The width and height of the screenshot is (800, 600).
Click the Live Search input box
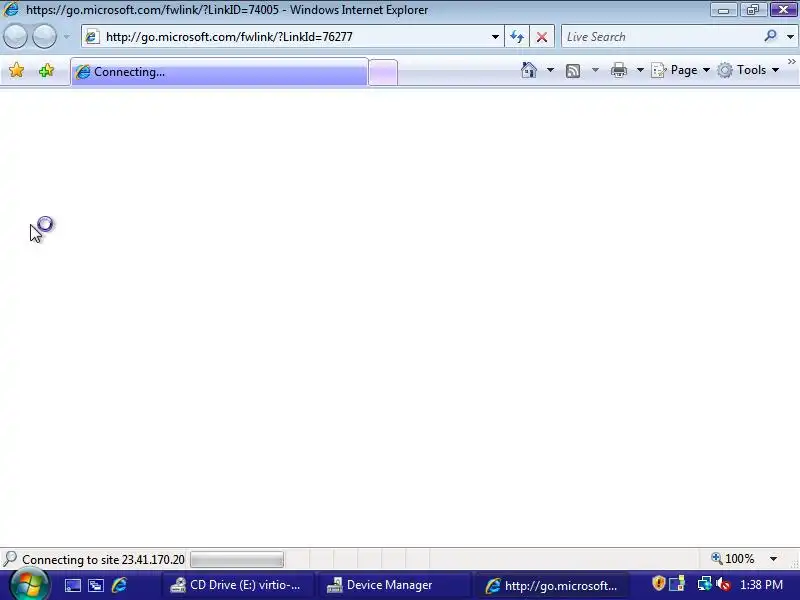pyautogui.click(x=661, y=37)
